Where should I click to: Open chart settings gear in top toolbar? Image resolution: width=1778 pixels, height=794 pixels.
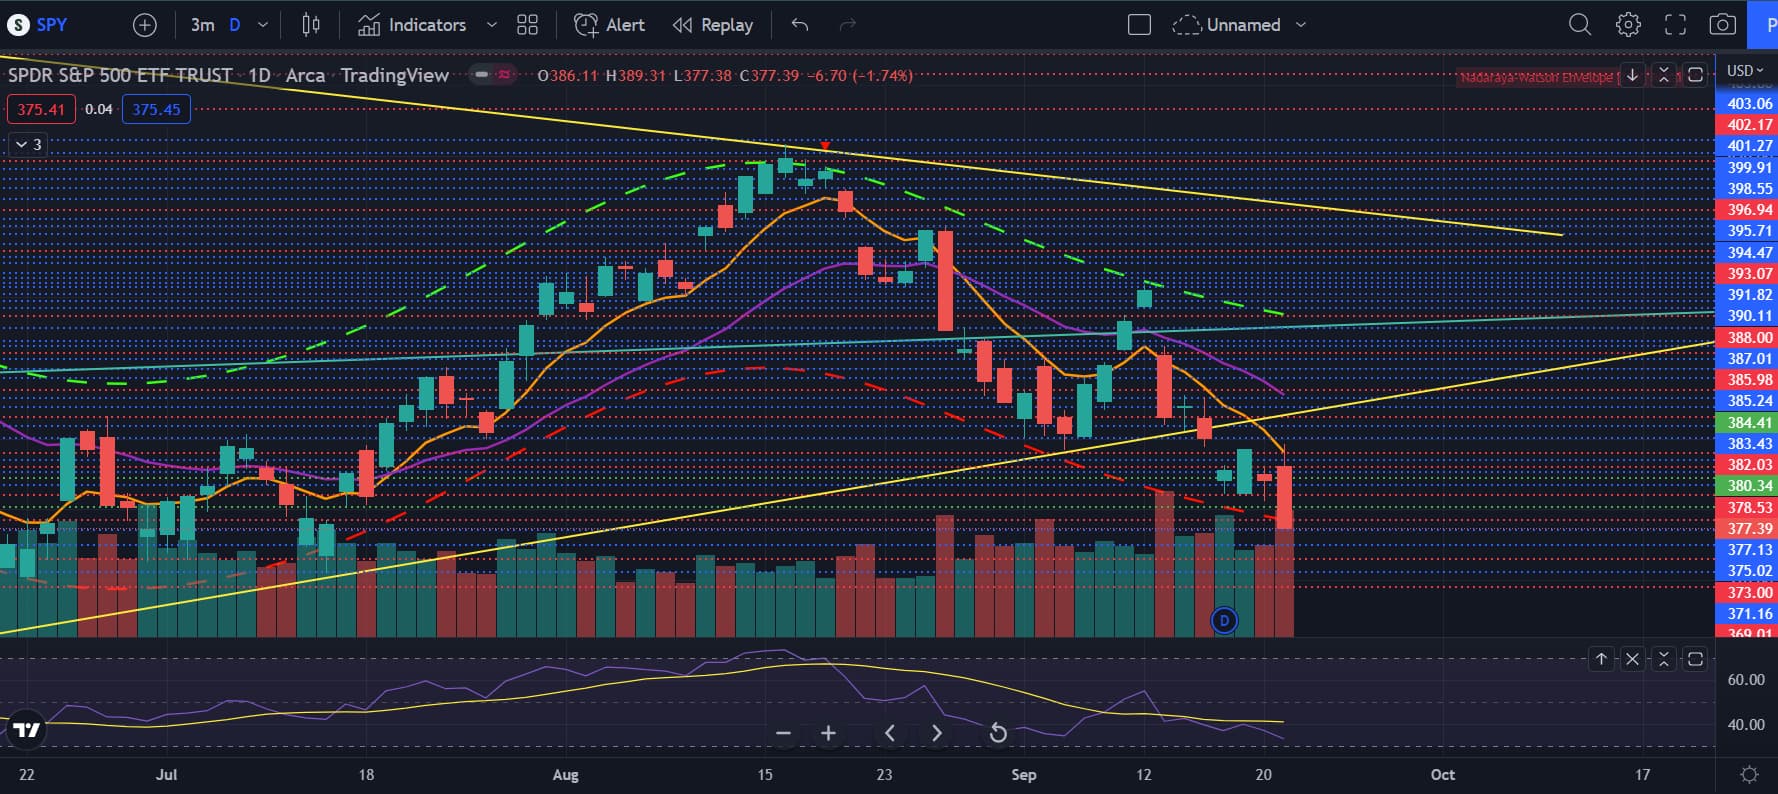1628,25
